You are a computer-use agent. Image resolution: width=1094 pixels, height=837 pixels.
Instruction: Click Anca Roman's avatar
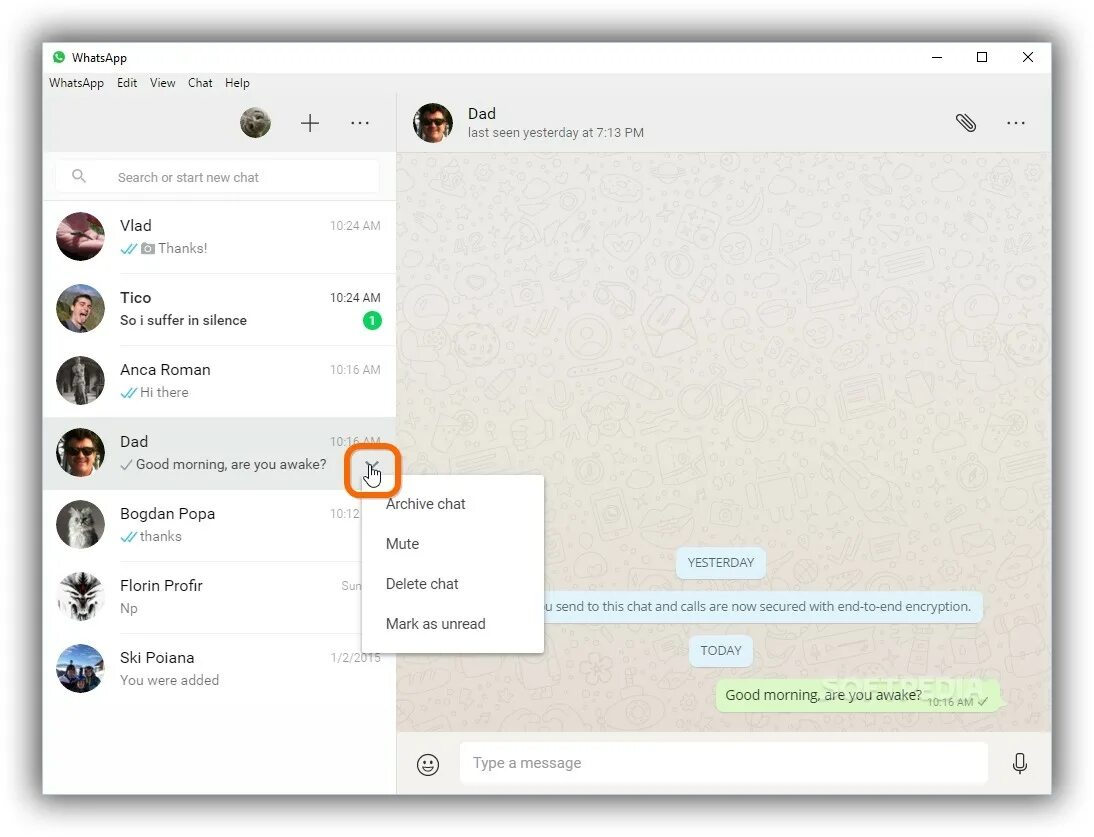pos(80,381)
